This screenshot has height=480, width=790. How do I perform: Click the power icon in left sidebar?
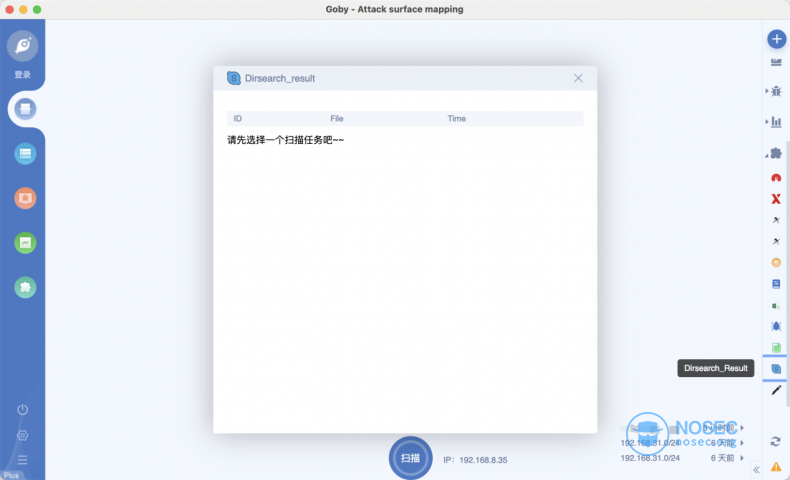click(23, 409)
